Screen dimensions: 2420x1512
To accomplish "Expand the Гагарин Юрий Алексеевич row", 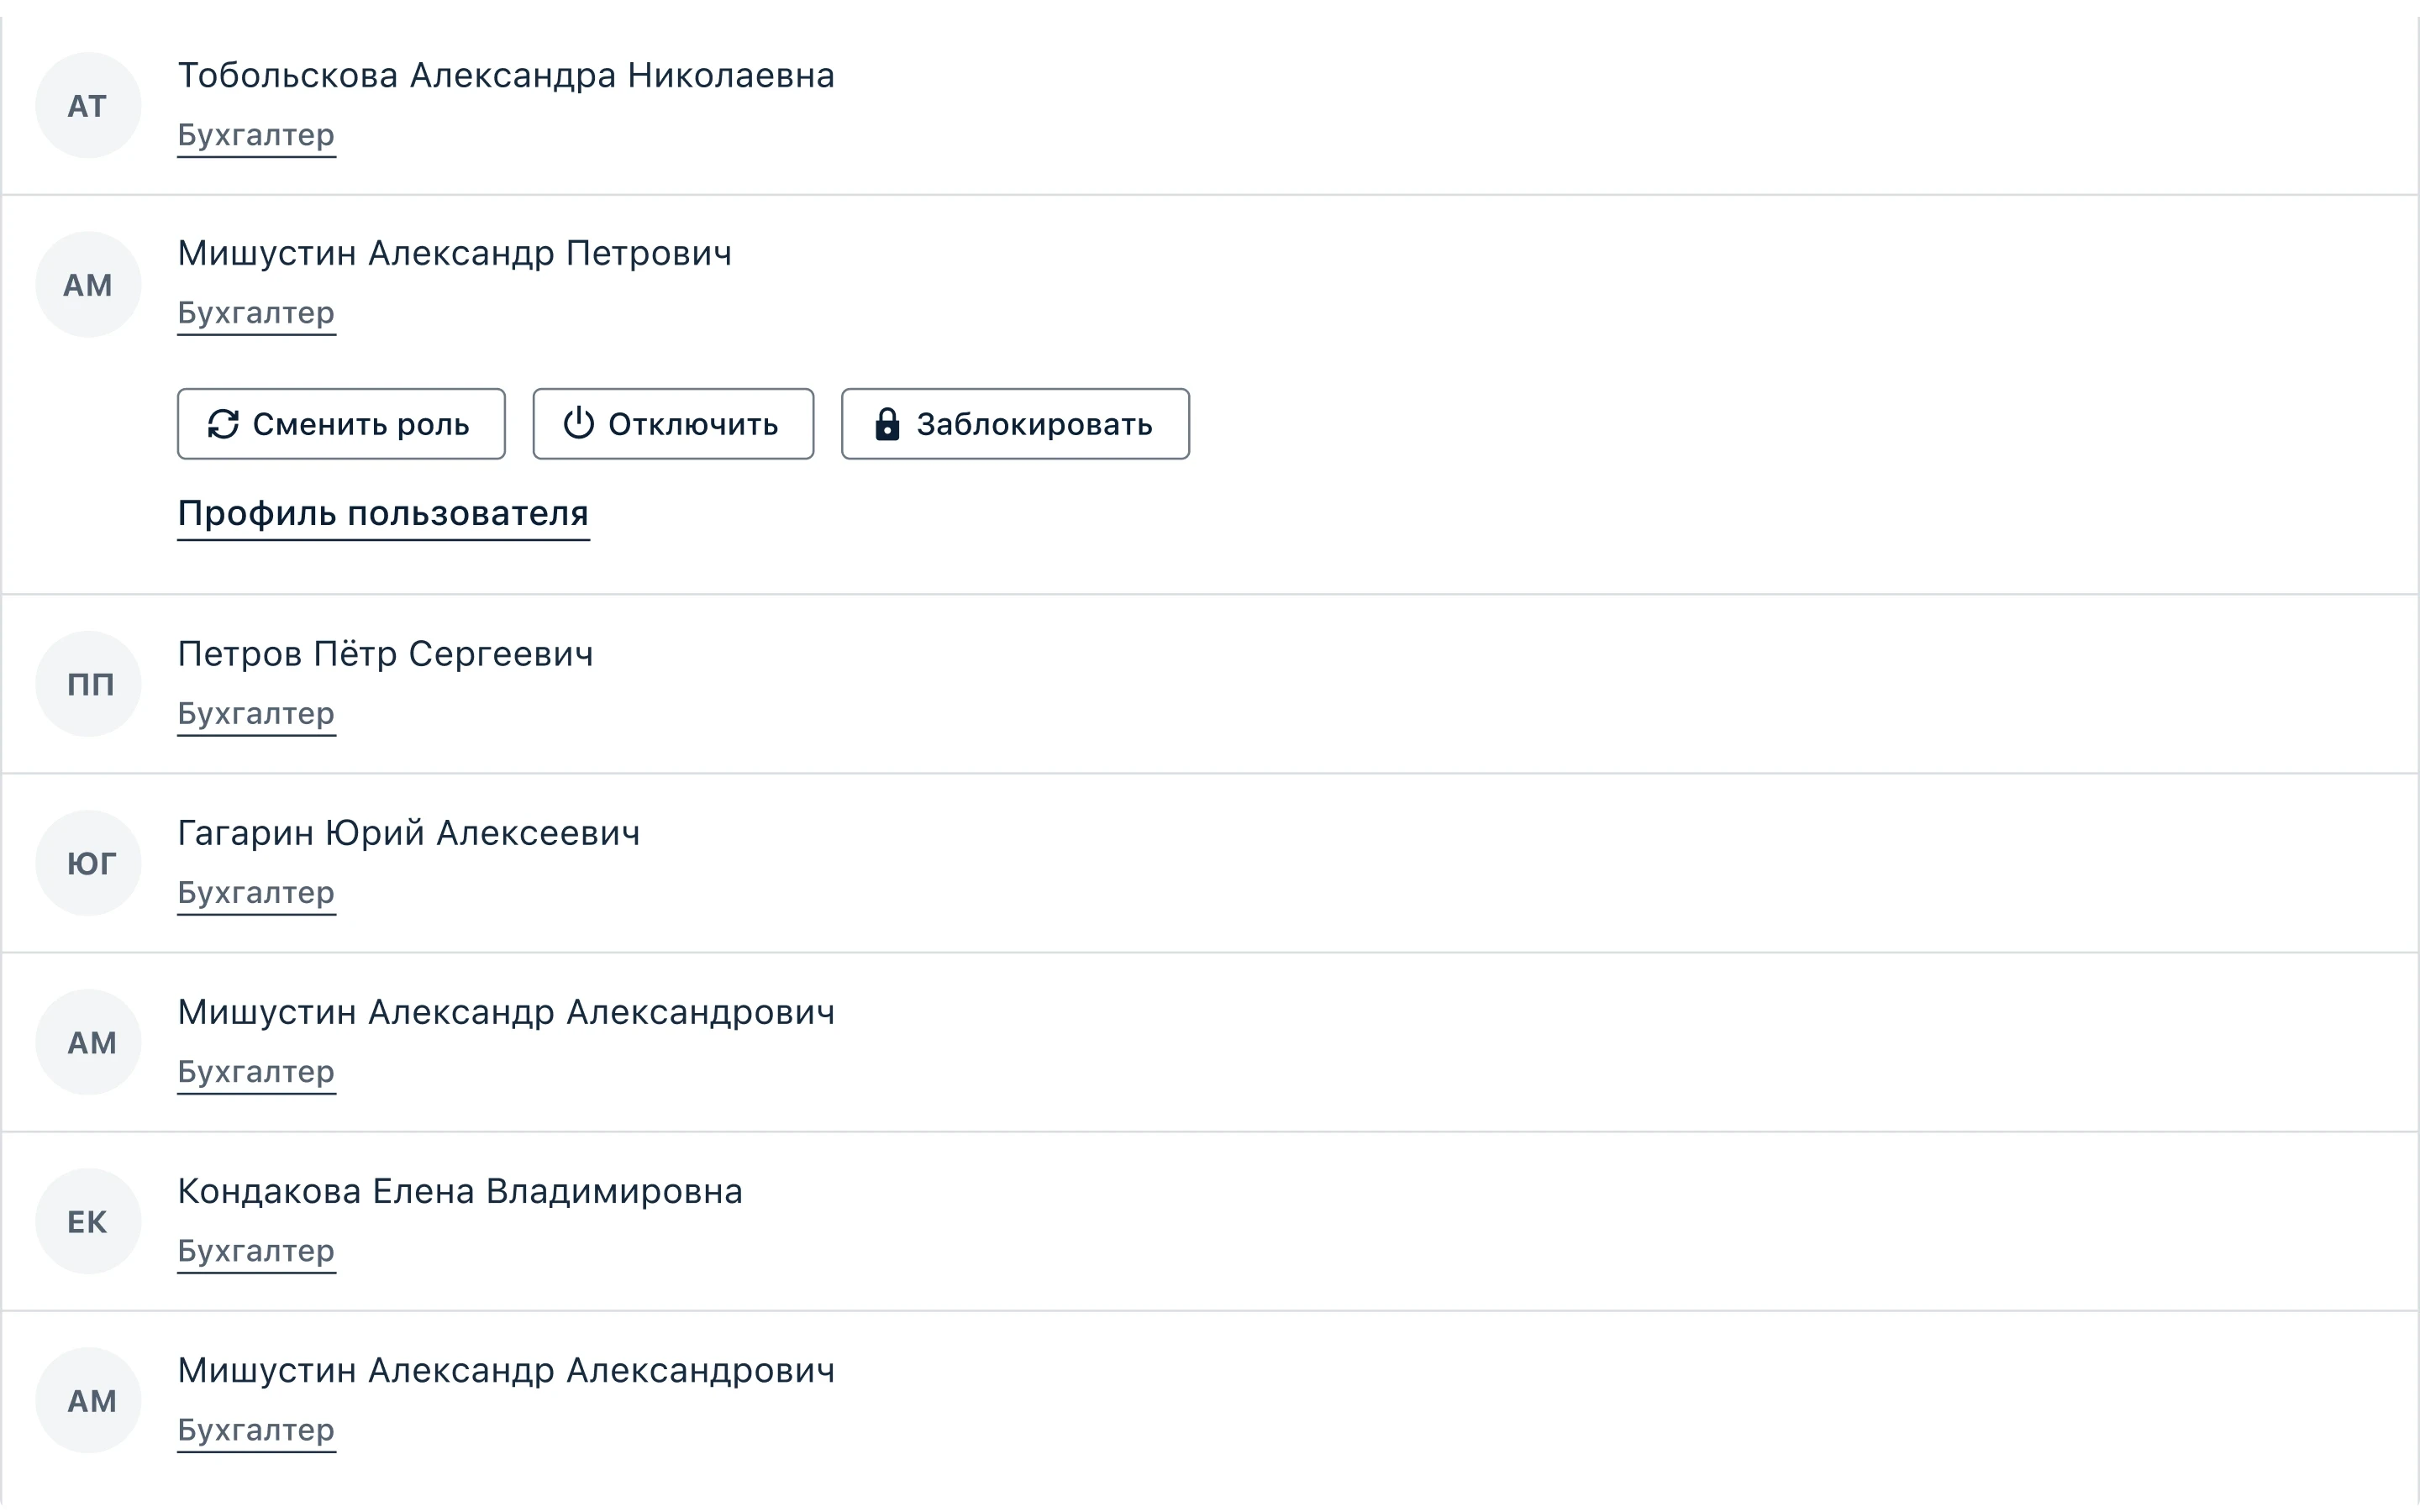I will 1210,863.
